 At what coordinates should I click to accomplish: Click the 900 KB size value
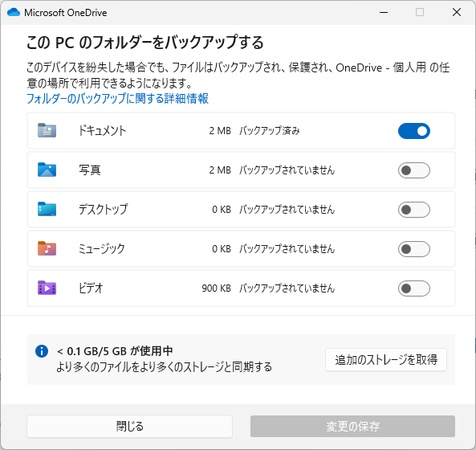point(216,288)
